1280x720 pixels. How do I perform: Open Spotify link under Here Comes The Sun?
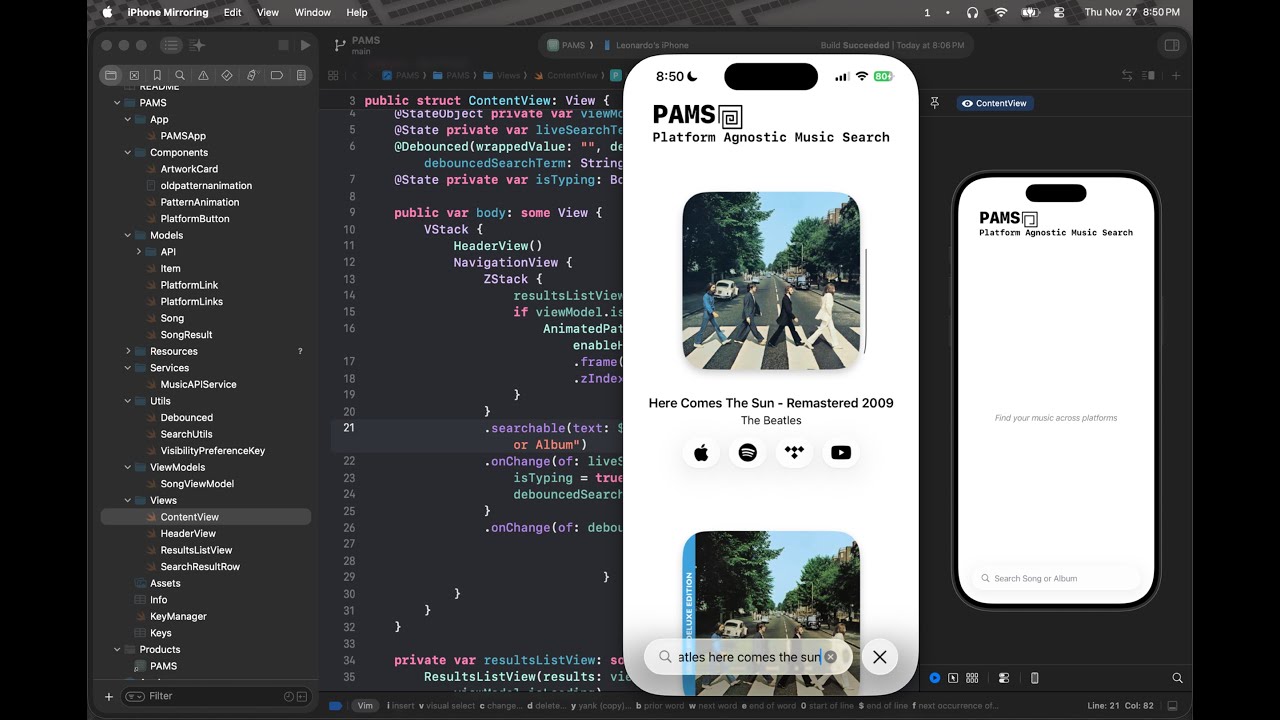click(x=747, y=453)
